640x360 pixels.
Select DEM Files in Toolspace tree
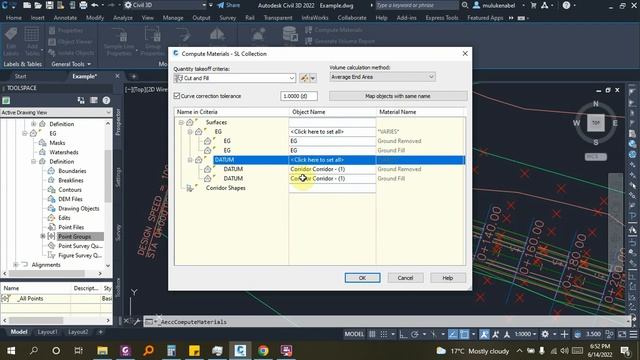[70, 199]
